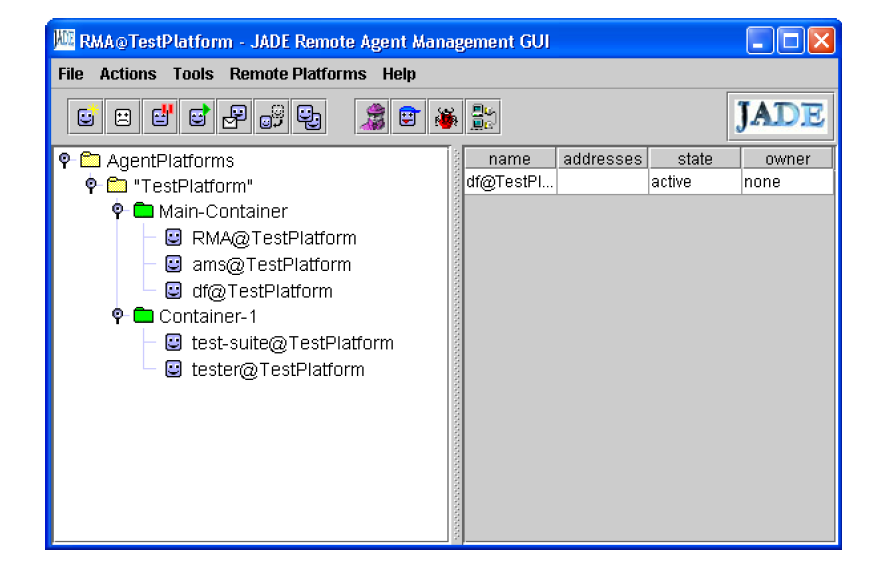Select the test-suite@TestPlatform agent label
Screen dimensions: 876x581
pos(292,343)
